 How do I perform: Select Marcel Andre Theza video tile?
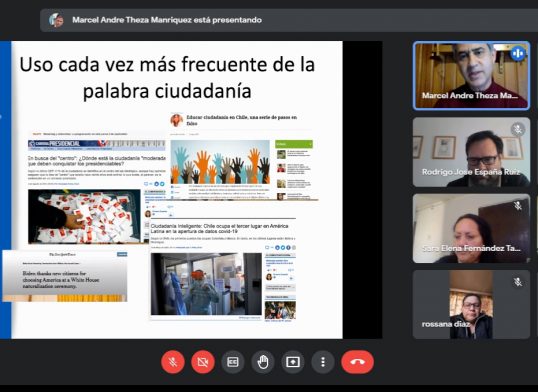(471, 76)
